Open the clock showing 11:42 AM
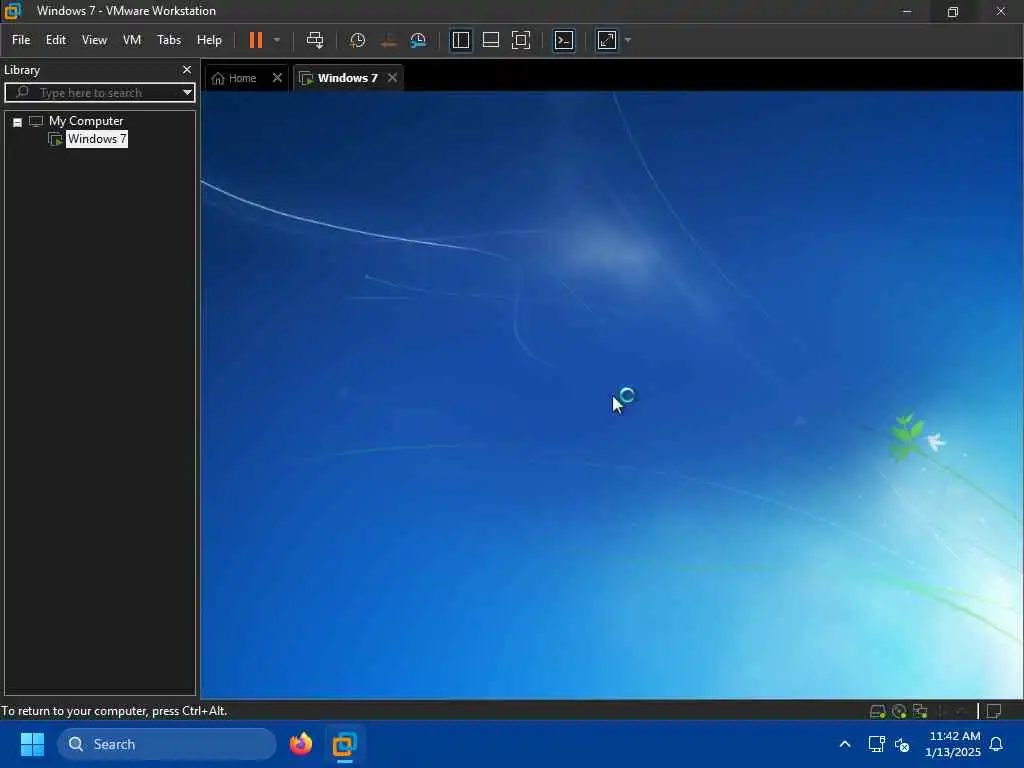The width and height of the screenshot is (1024, 768). click(953, 744)
